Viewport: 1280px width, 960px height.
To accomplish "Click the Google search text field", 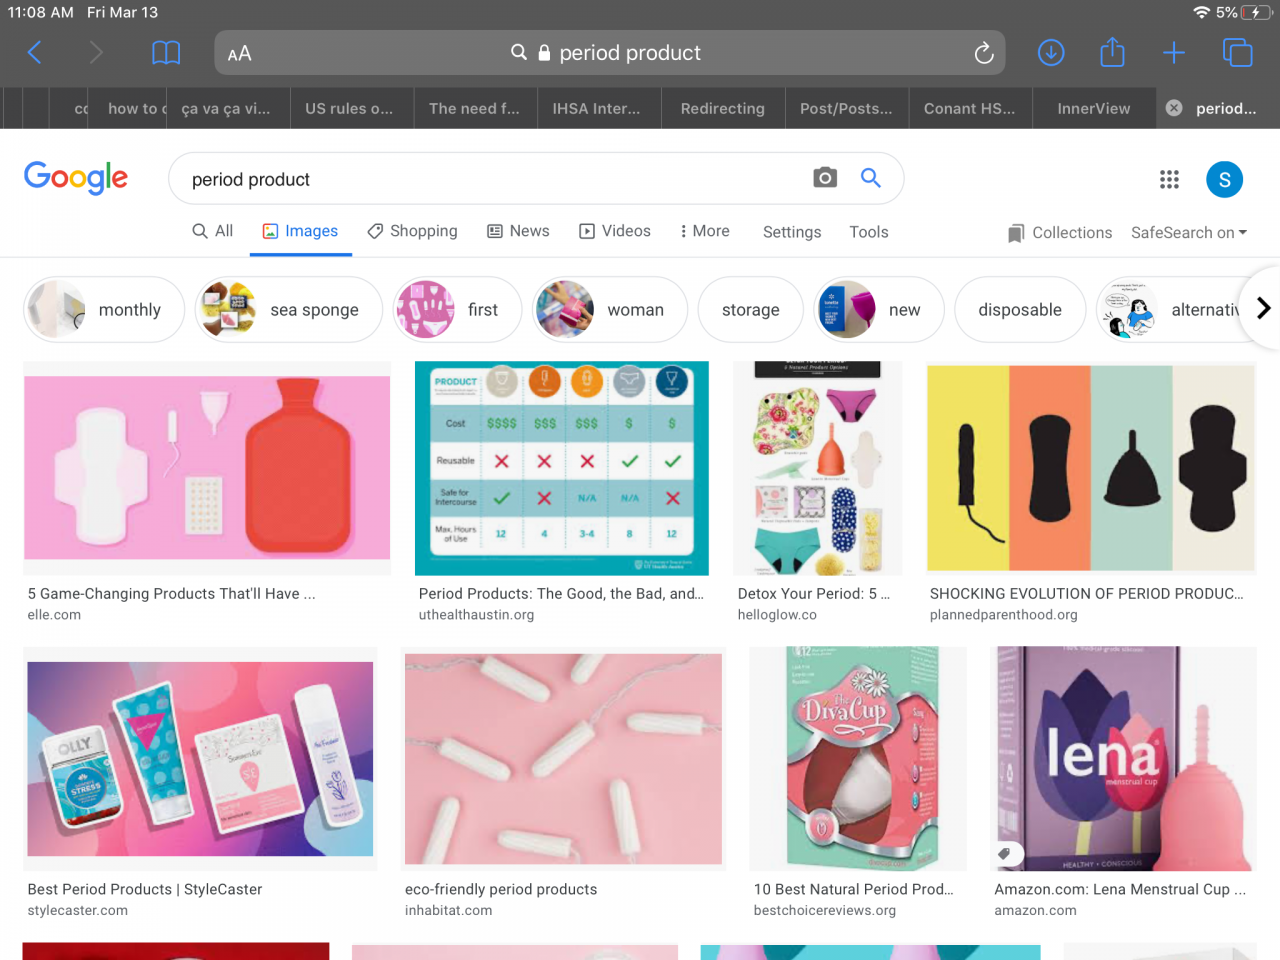I will (x=490, y=179).
